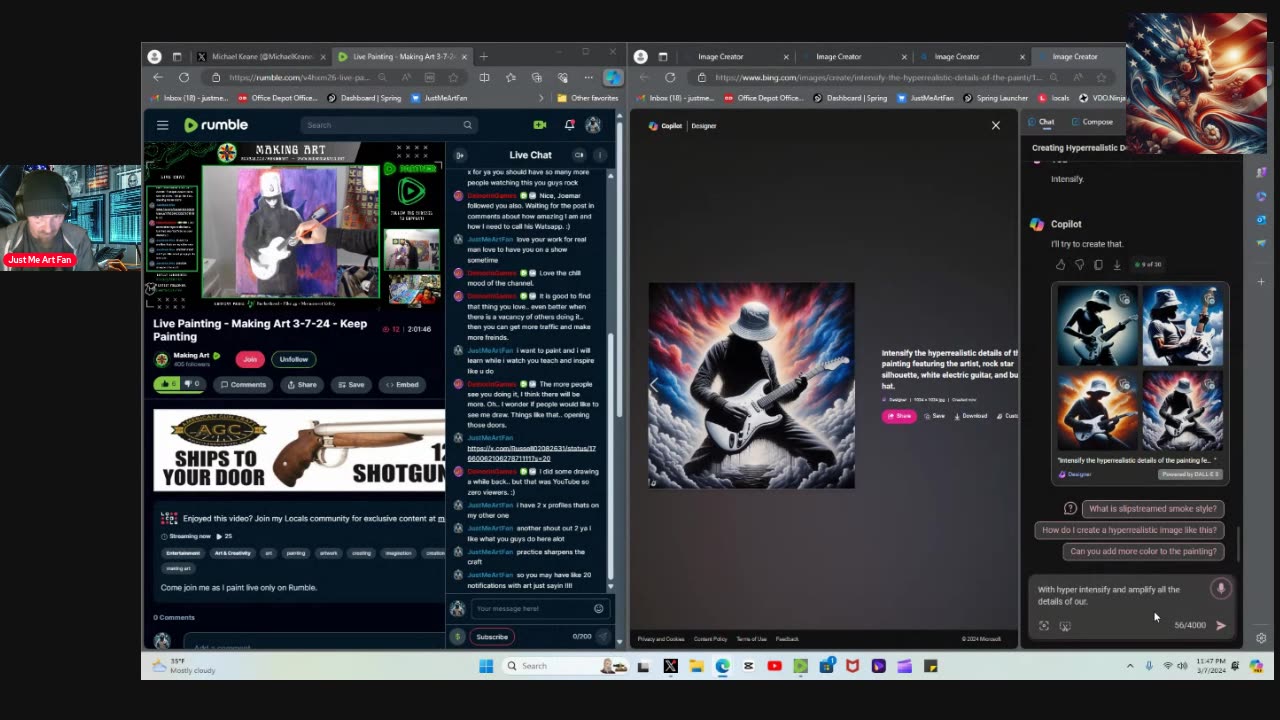Thumbs down the Copilot response
This screenshot has width=1280, height=720.
1079,265
